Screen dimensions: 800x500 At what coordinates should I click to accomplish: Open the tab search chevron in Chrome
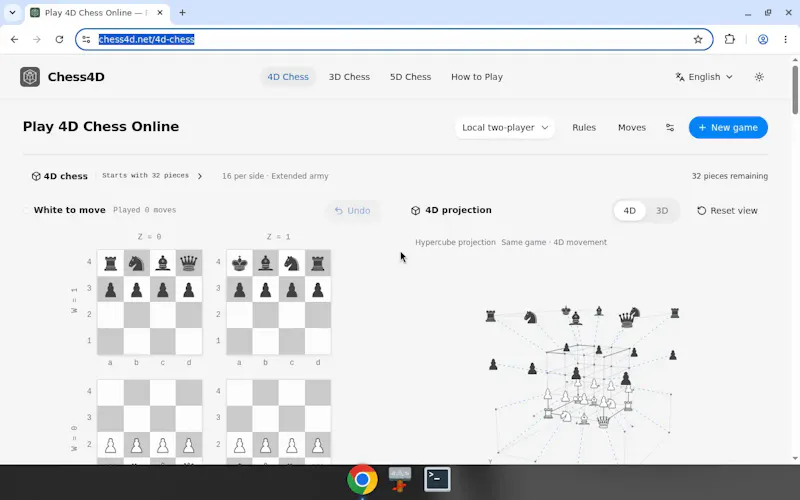(x=12, y=12)
